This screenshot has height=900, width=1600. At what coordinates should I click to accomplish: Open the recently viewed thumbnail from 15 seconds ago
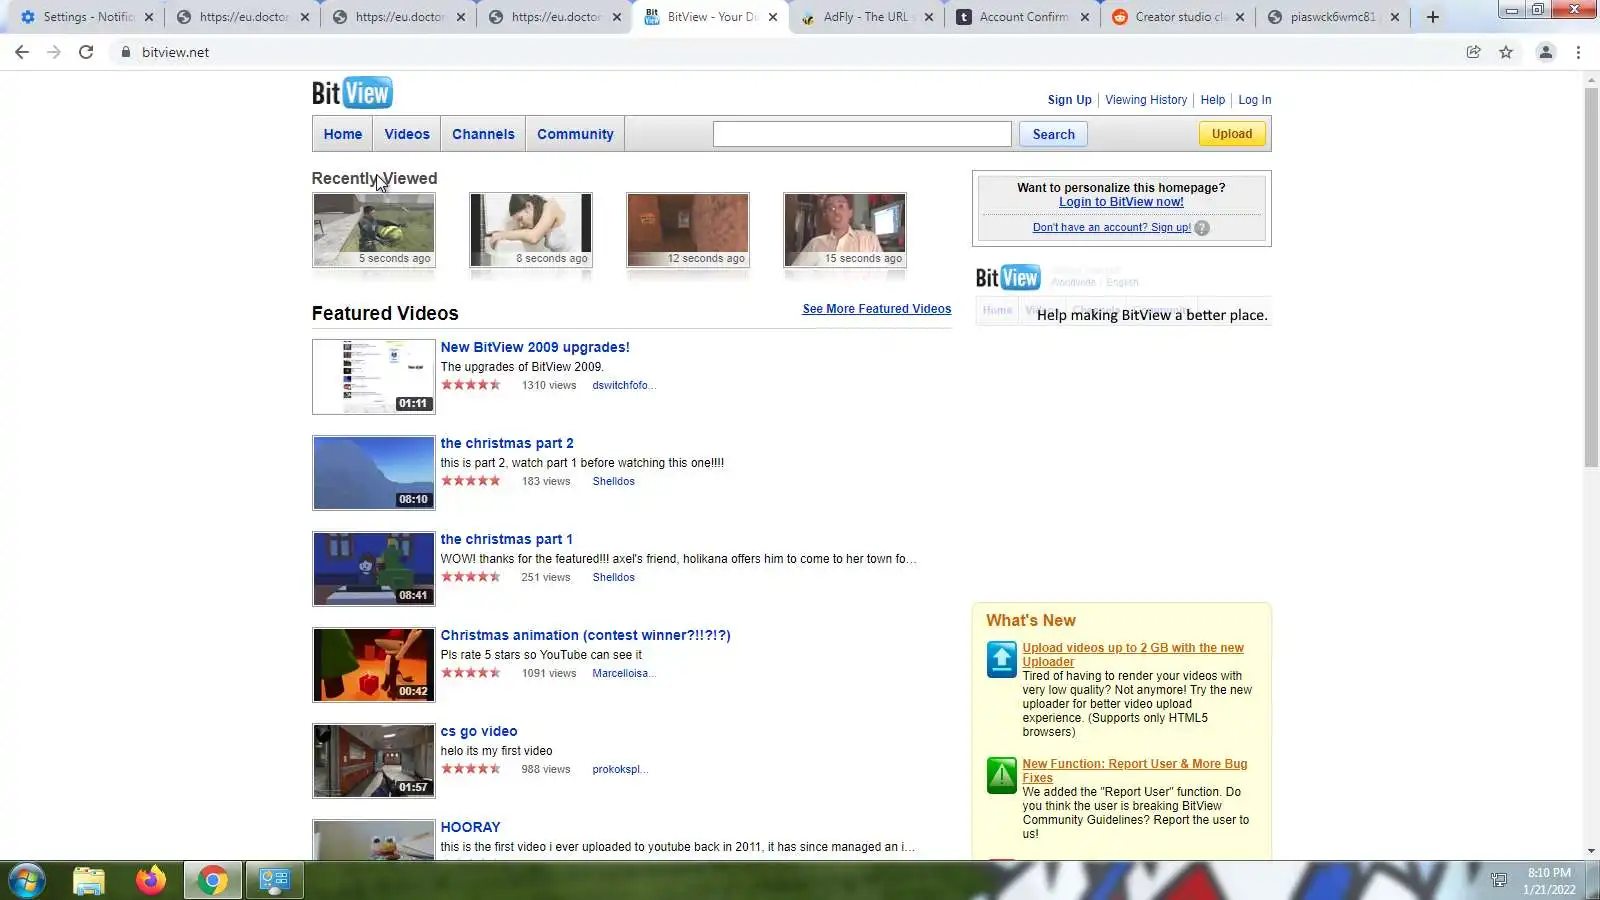click(x=845, y=230)
